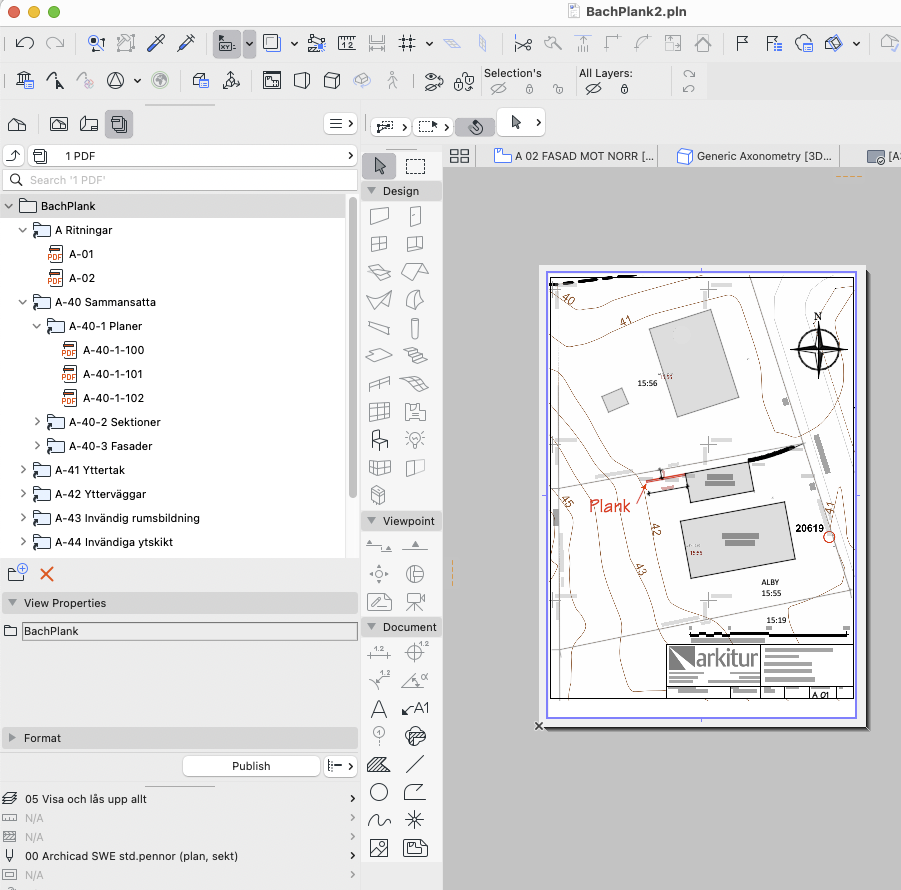Select the Marquee tool
Image resolution: width=901 pixels, height=890 pixels.
pyautogui.click(x=415, y=166)
